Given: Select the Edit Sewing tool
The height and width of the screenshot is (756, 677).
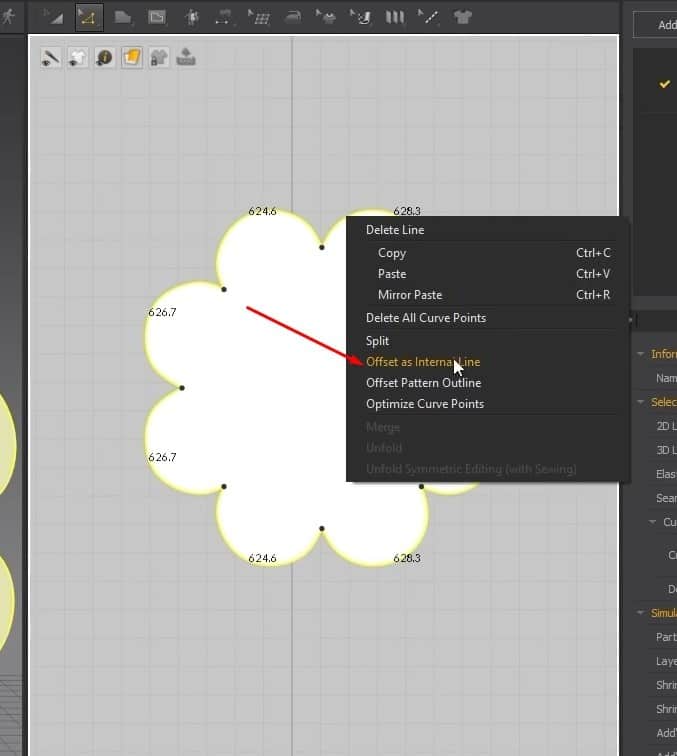Looking at the screenshot, I should coord(223,17).
